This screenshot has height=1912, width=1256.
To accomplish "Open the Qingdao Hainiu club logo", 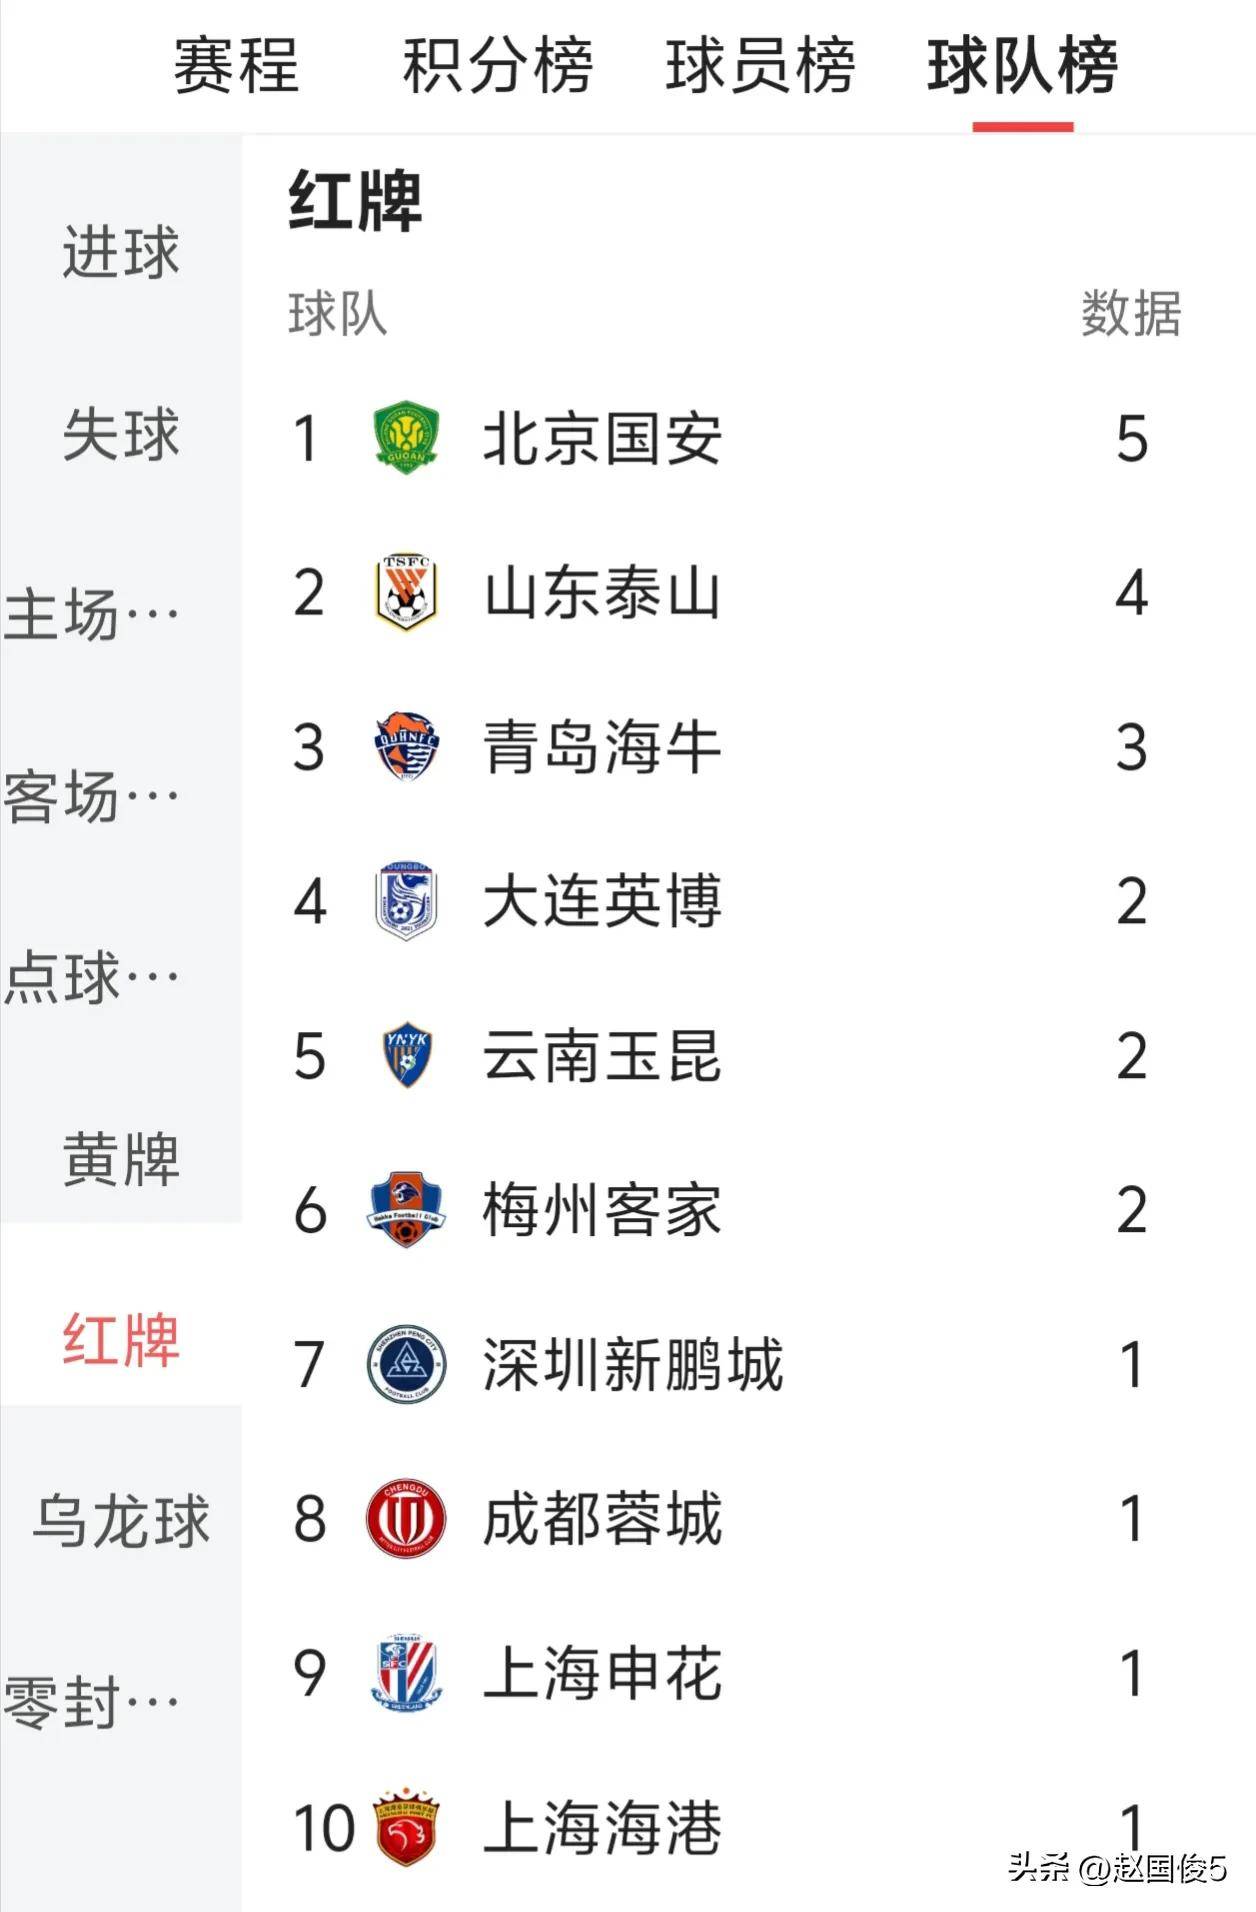I will (x=405, y=746).
